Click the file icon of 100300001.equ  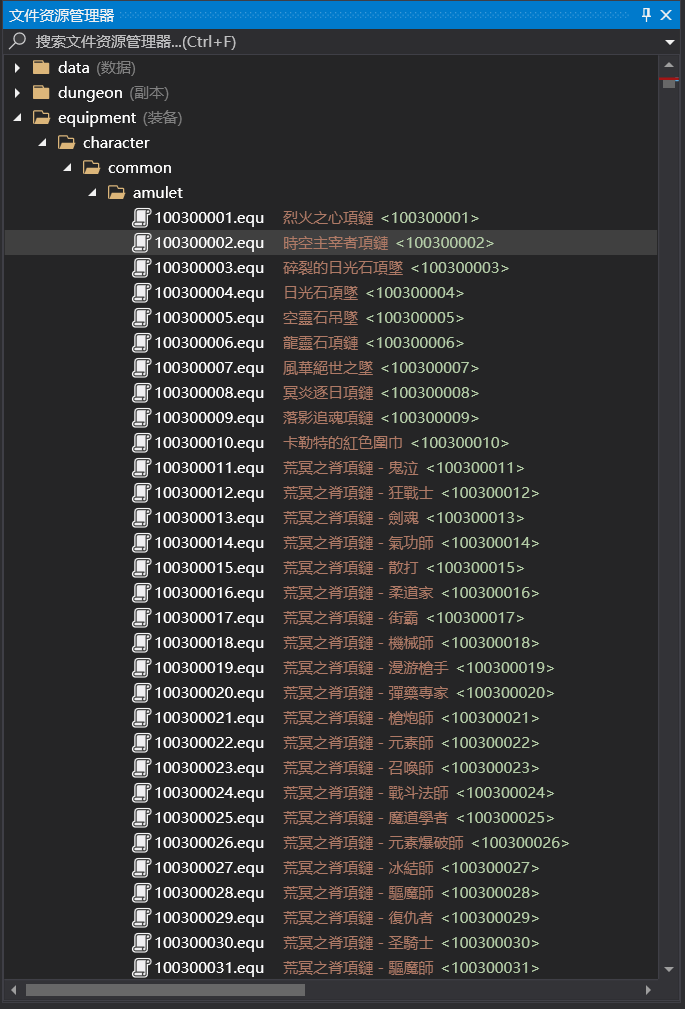(141, 218)
